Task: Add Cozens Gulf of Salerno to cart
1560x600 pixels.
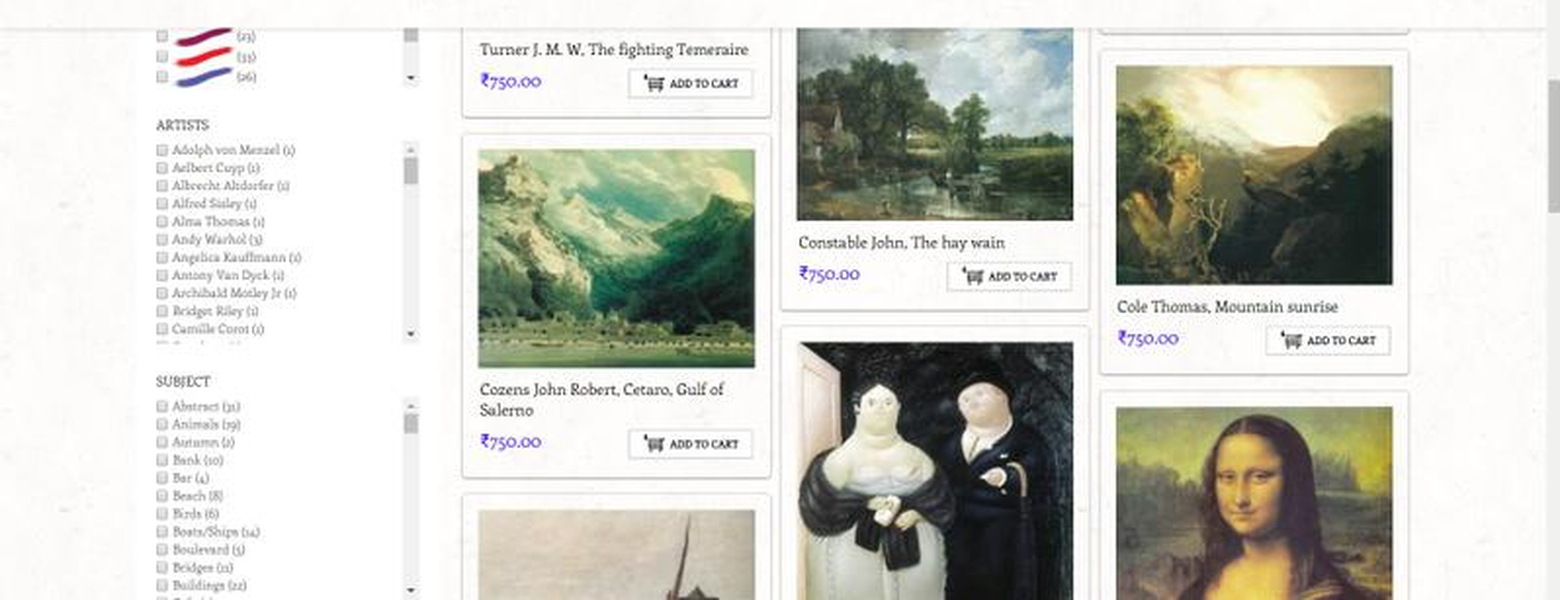Action: pos(690,444)
